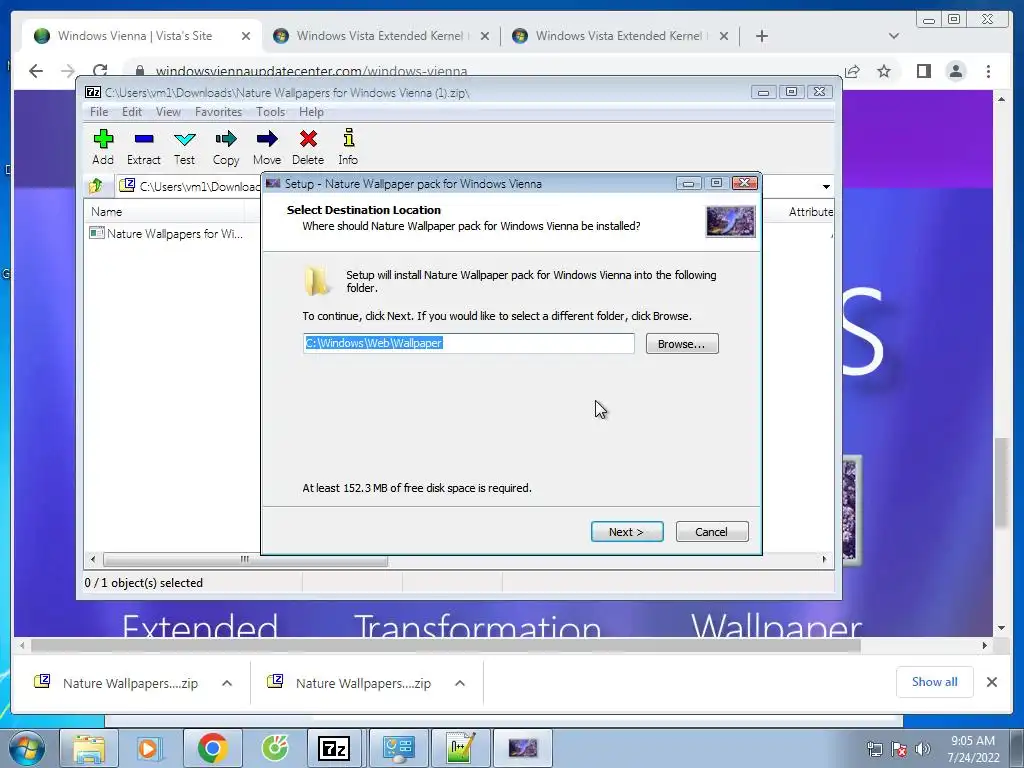Open Chrome tab search dropdown

[894, 36]
